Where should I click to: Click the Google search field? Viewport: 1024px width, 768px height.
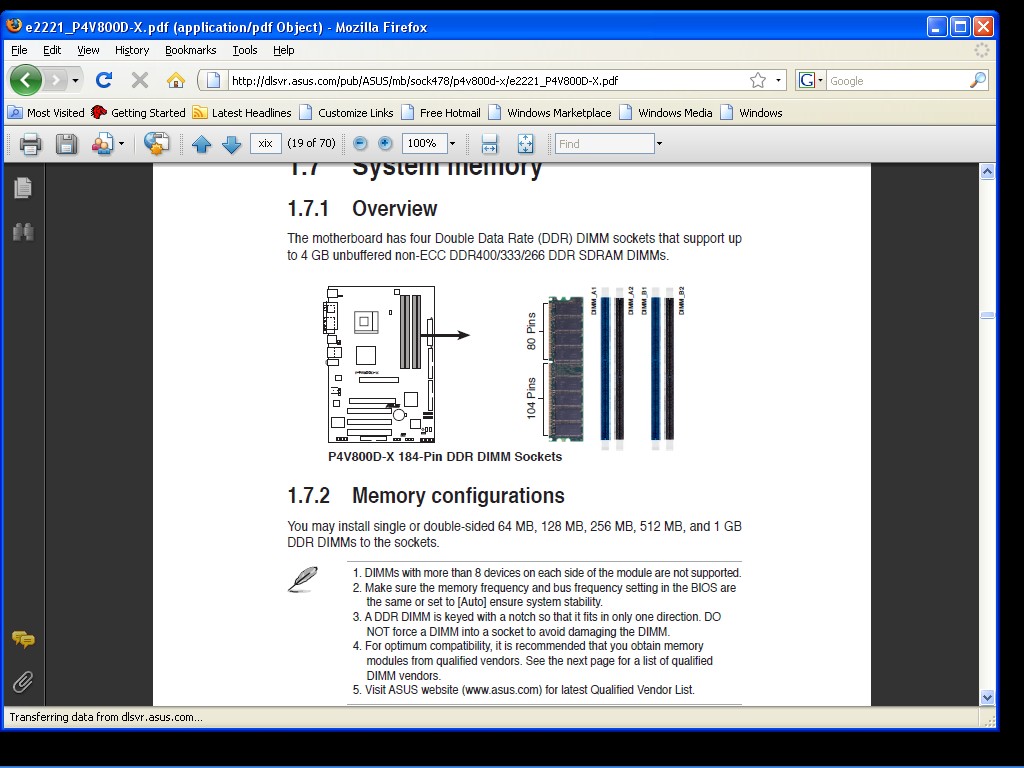click(x=898, y=80)
